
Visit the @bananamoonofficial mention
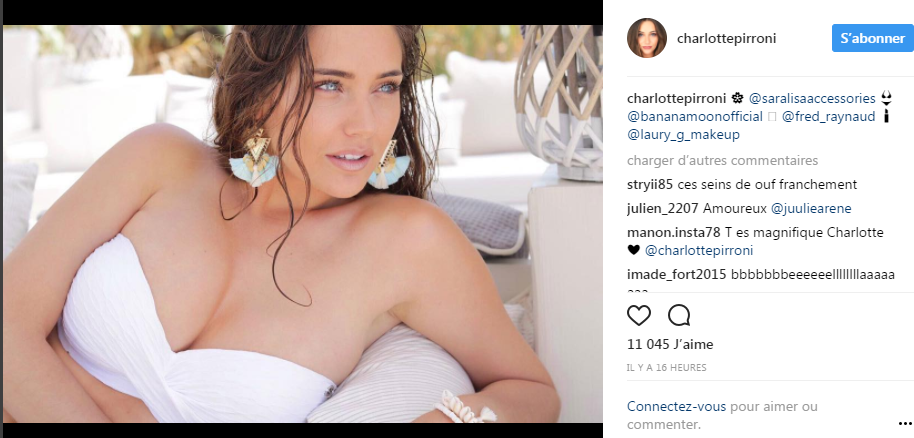coord(695,117)
